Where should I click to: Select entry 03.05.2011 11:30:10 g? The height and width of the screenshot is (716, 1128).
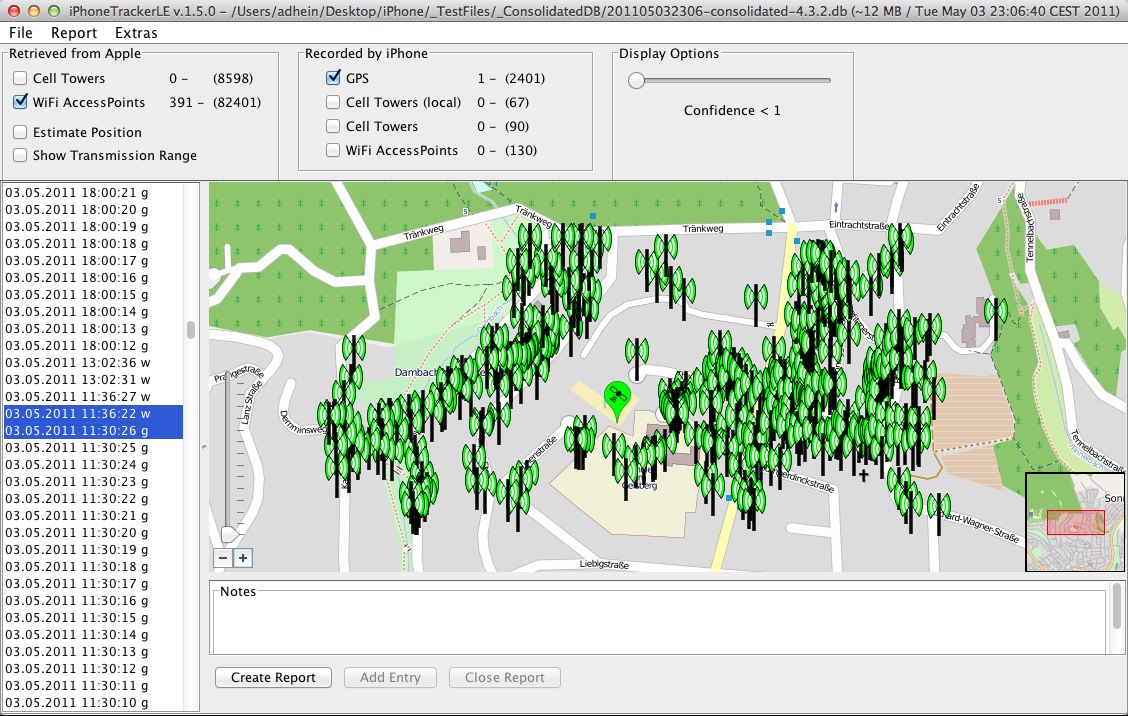click(x=94, y=703)
